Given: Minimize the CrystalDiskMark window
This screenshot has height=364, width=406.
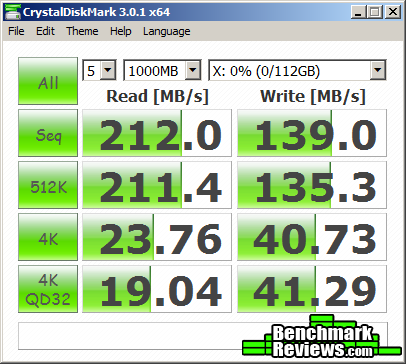Looking at the screenshot, I should coord(359,12).
